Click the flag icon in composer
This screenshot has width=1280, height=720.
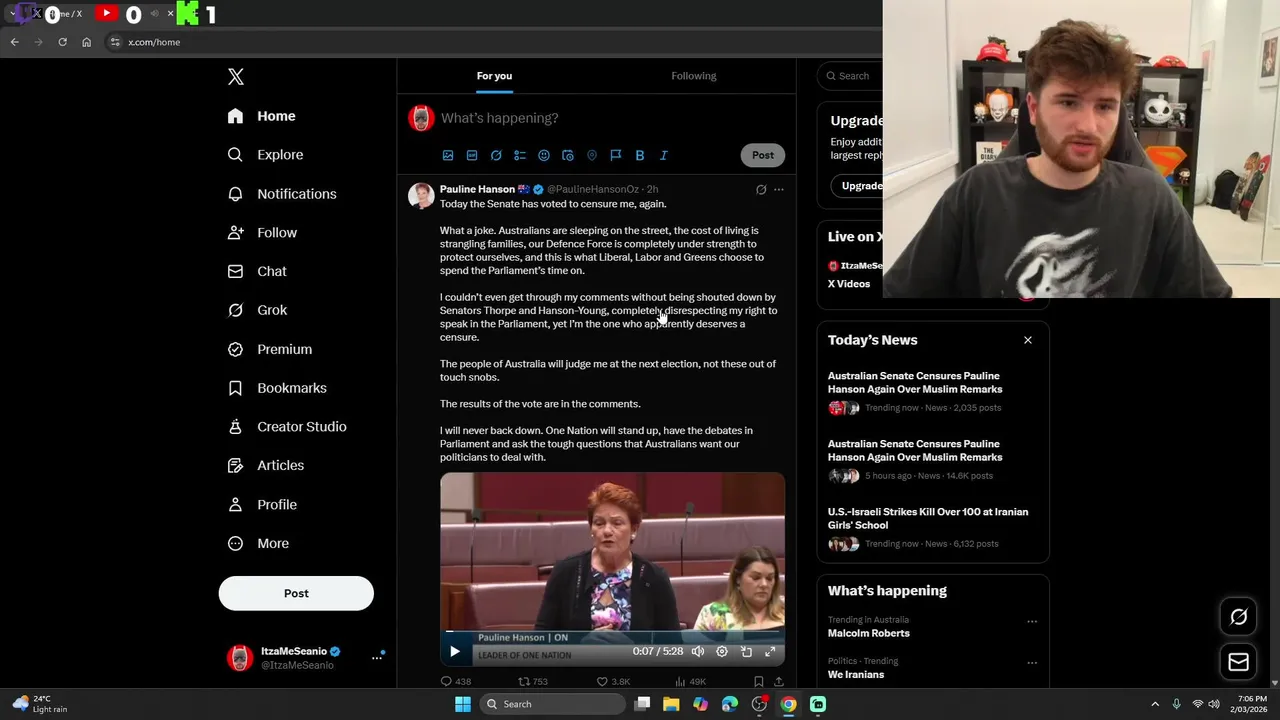(x=616, y=156)
